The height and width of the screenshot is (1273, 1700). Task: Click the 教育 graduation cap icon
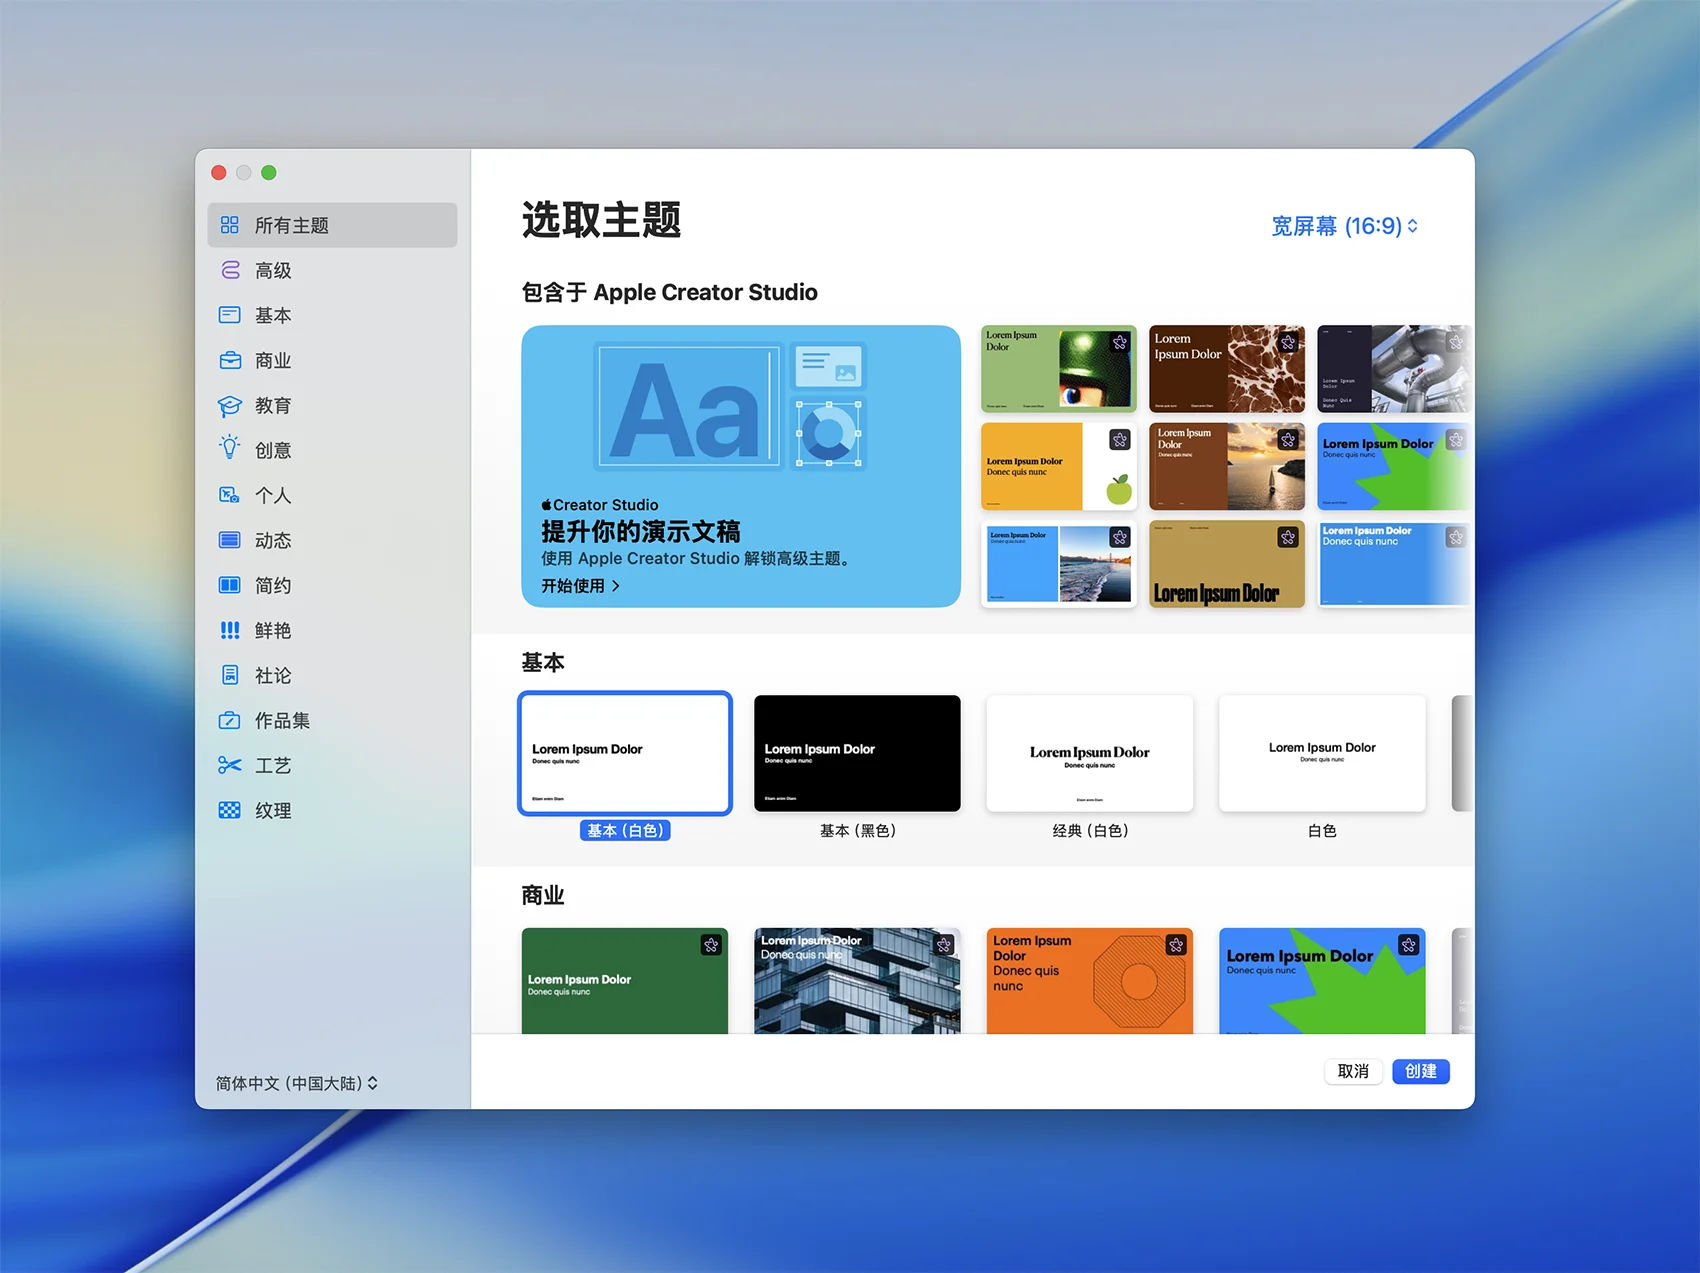pos(230,405)
